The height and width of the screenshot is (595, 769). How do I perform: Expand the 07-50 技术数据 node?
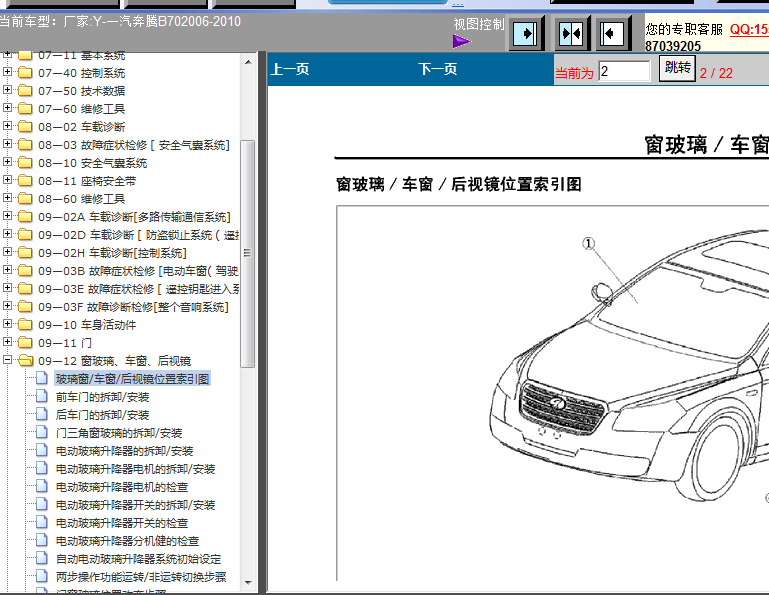coord(7,90)
